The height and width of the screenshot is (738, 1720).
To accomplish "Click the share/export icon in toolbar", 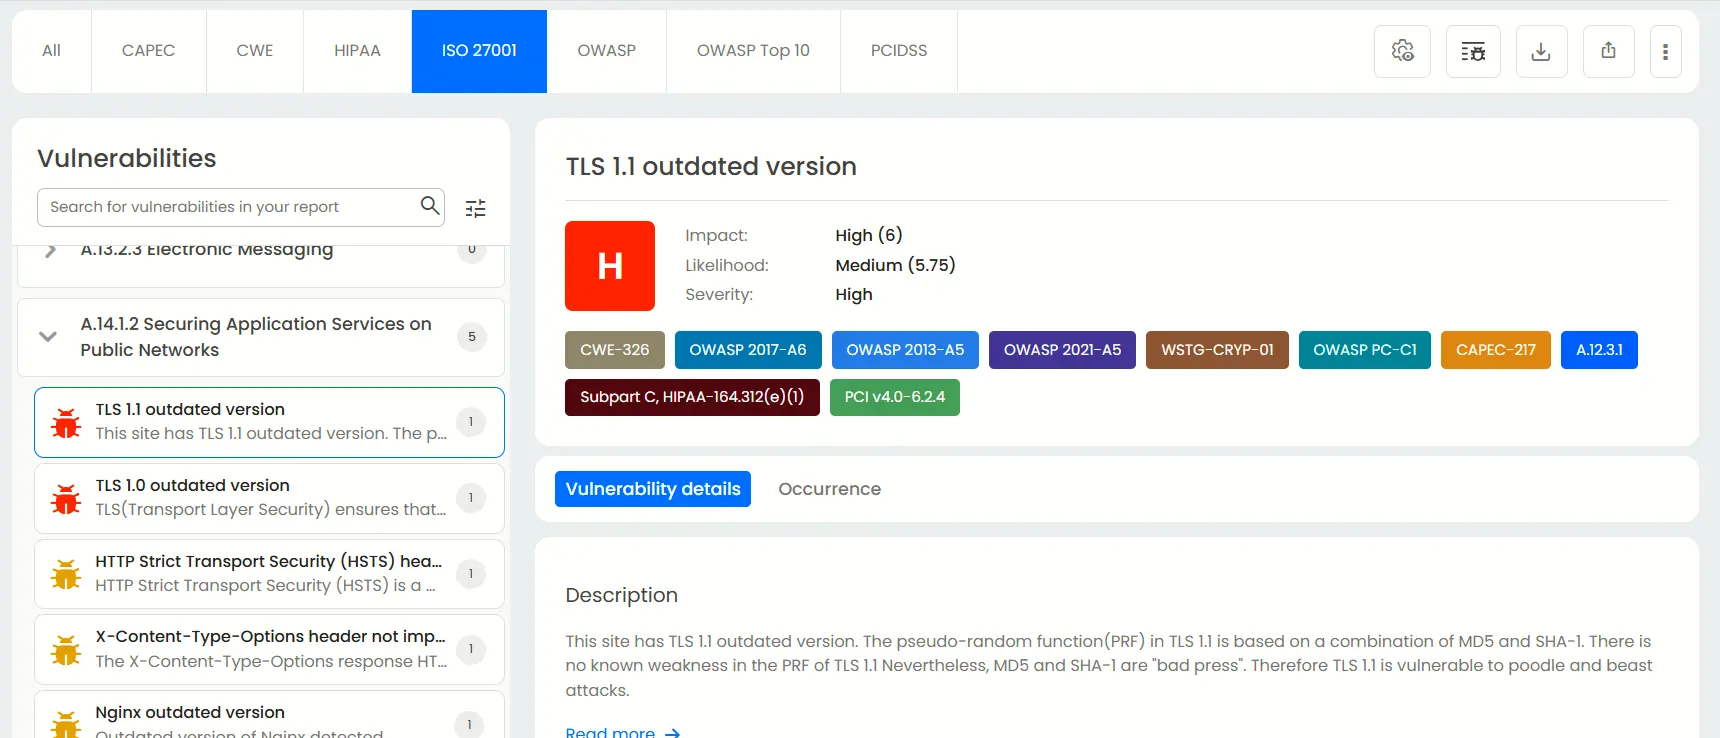I will [1608, 51].
